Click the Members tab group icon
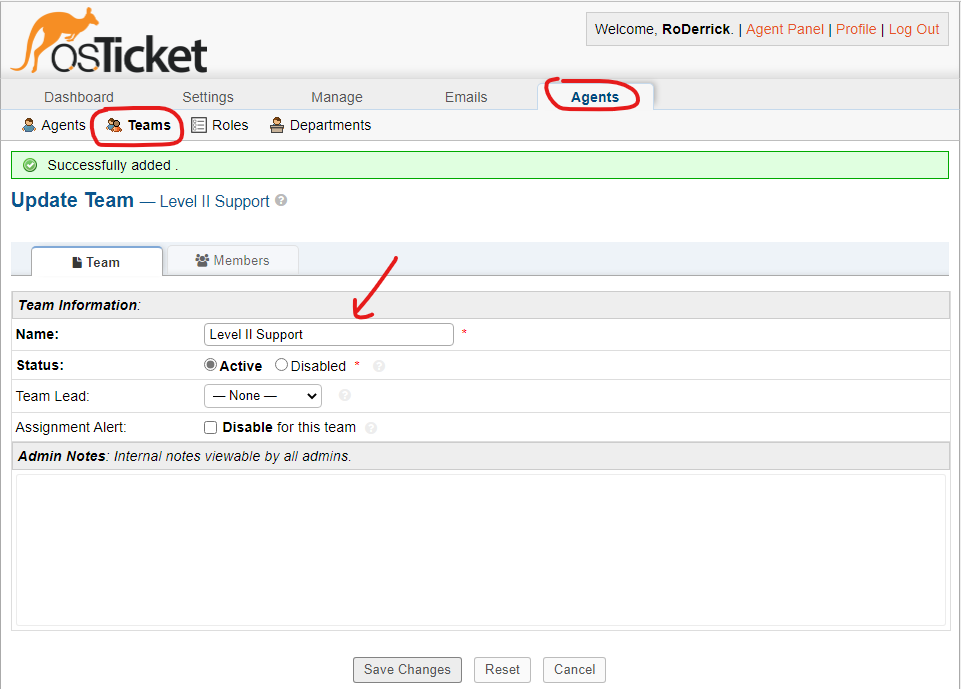This screenshot has width=961, height=689. (202, 261)
